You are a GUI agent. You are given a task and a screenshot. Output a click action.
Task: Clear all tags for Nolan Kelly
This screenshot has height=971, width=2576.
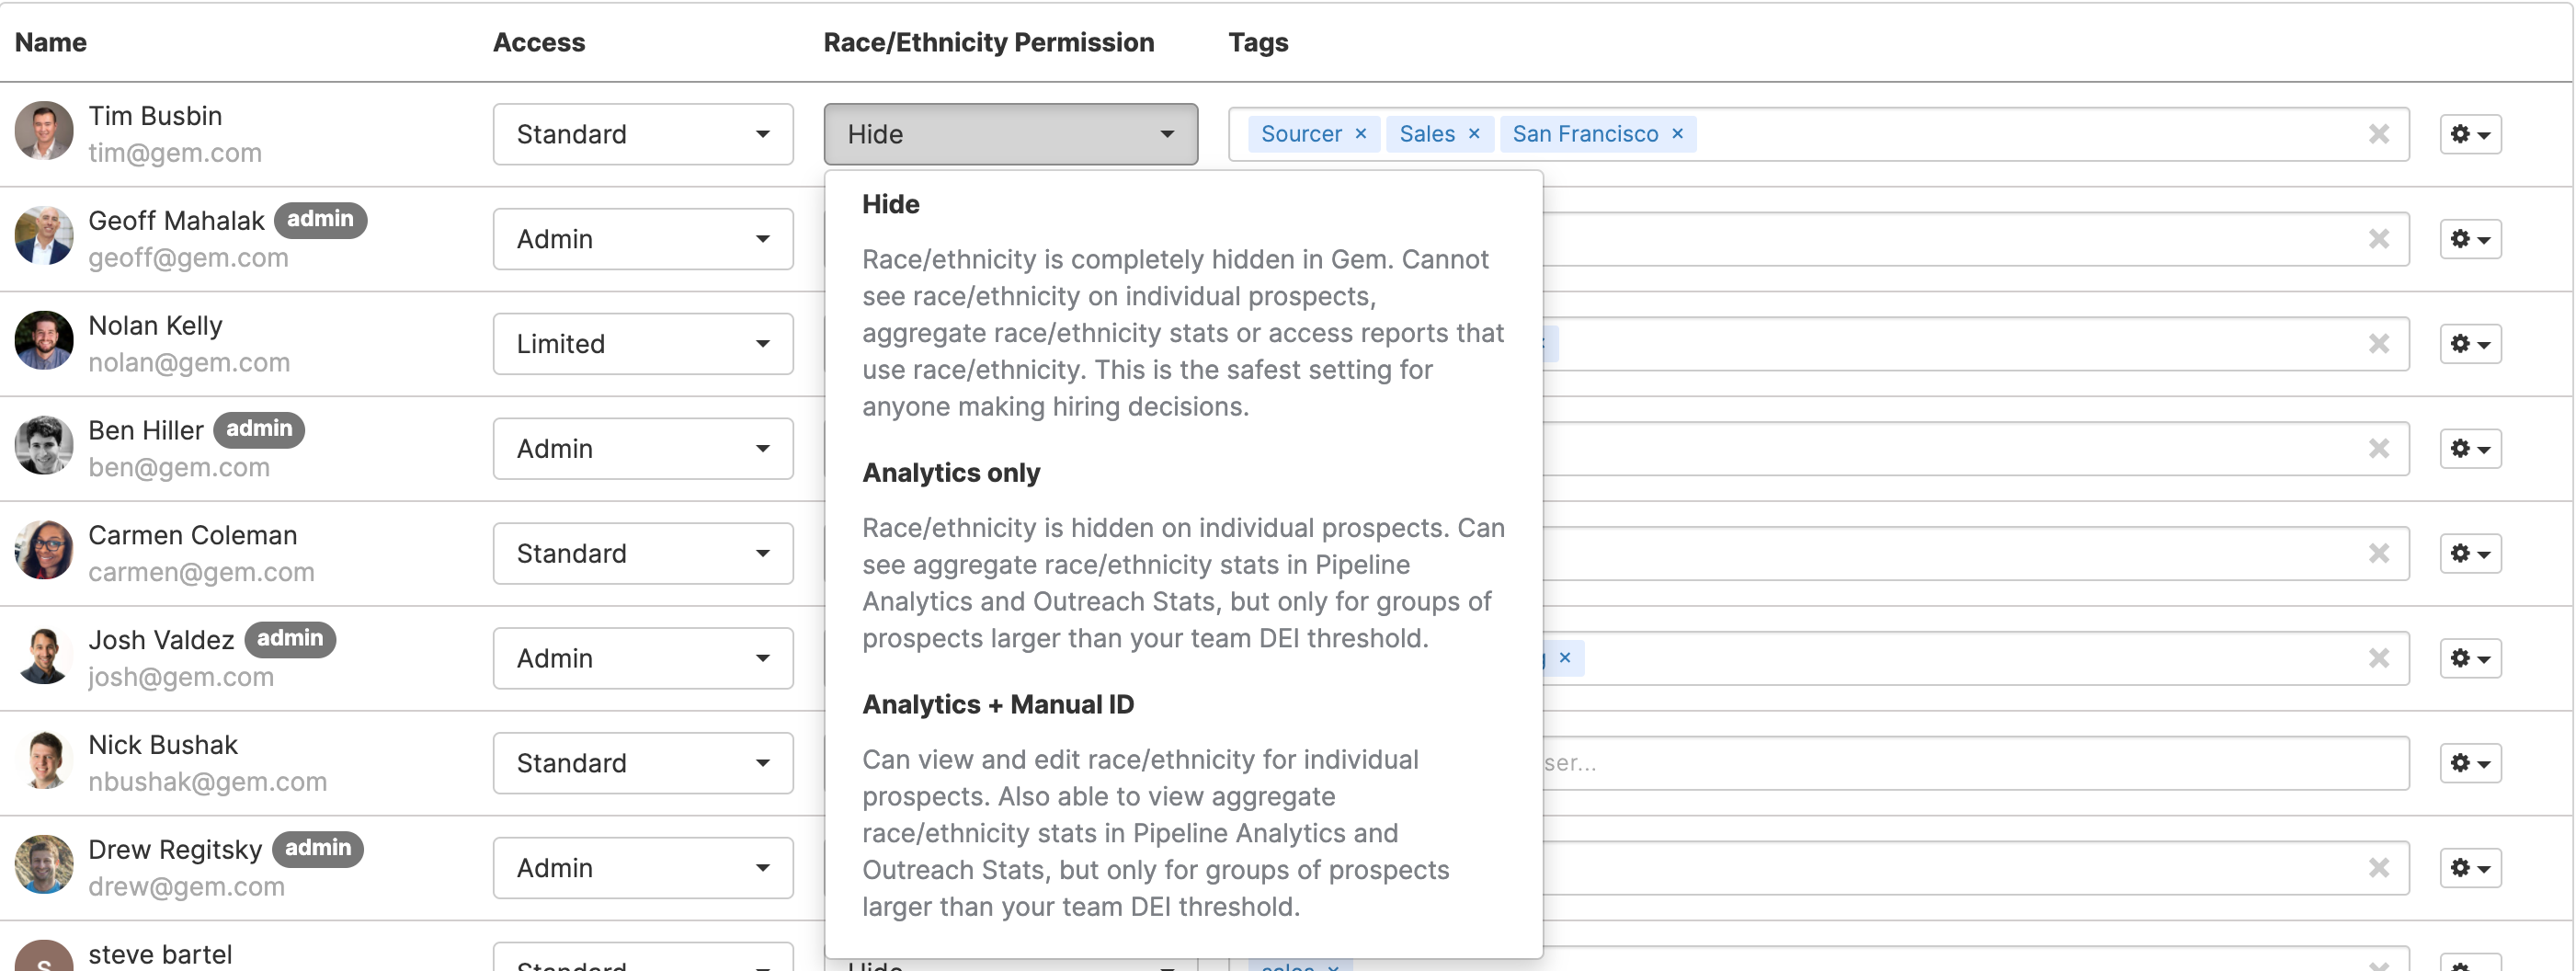2379,344
